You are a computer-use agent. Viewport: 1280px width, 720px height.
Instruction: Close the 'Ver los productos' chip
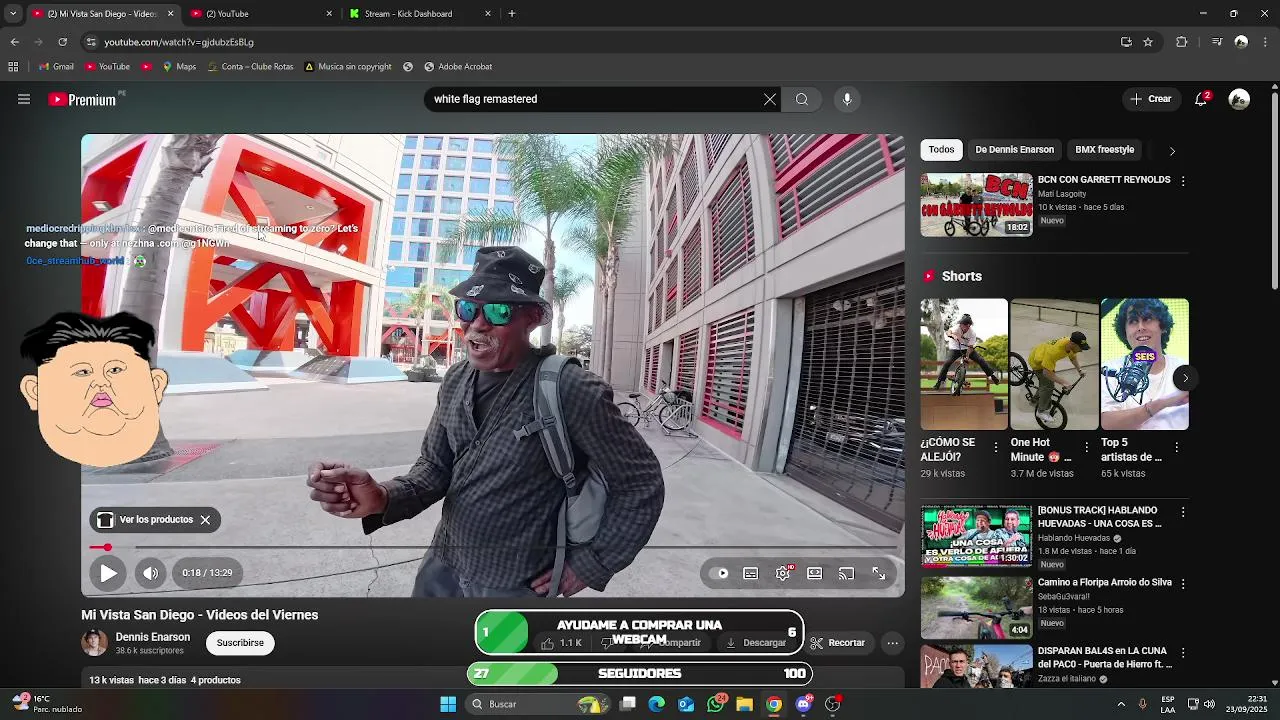[x=205, y=520]
